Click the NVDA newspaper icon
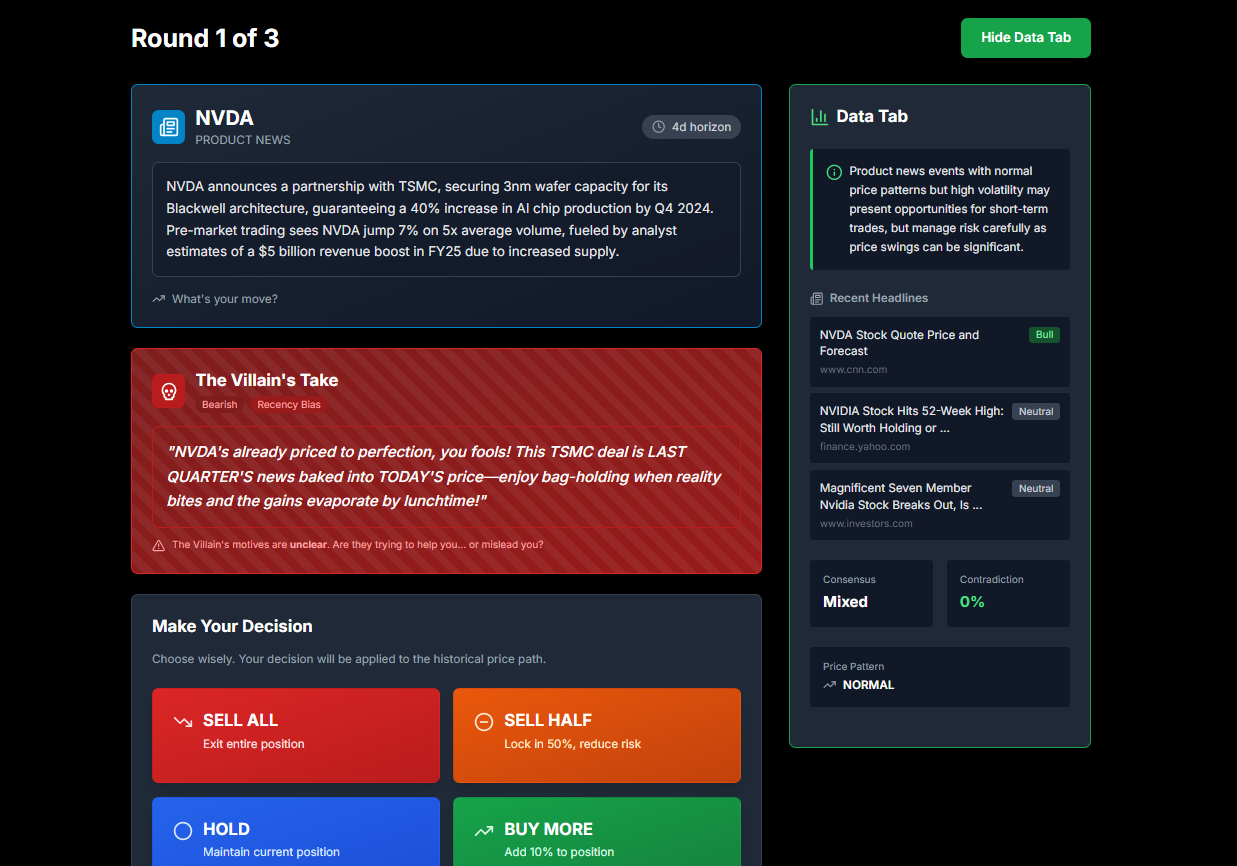The image size is (1237, 866). [168, 127]
